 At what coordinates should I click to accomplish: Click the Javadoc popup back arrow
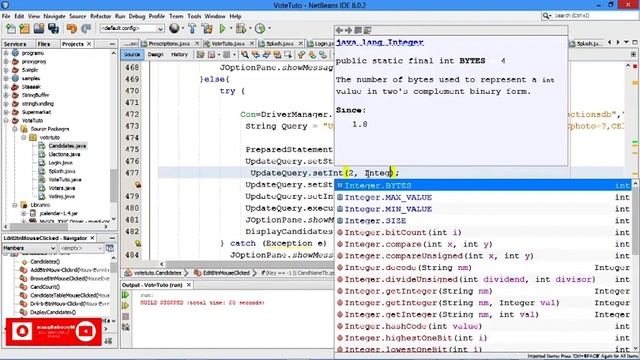[x=339, y=30]
